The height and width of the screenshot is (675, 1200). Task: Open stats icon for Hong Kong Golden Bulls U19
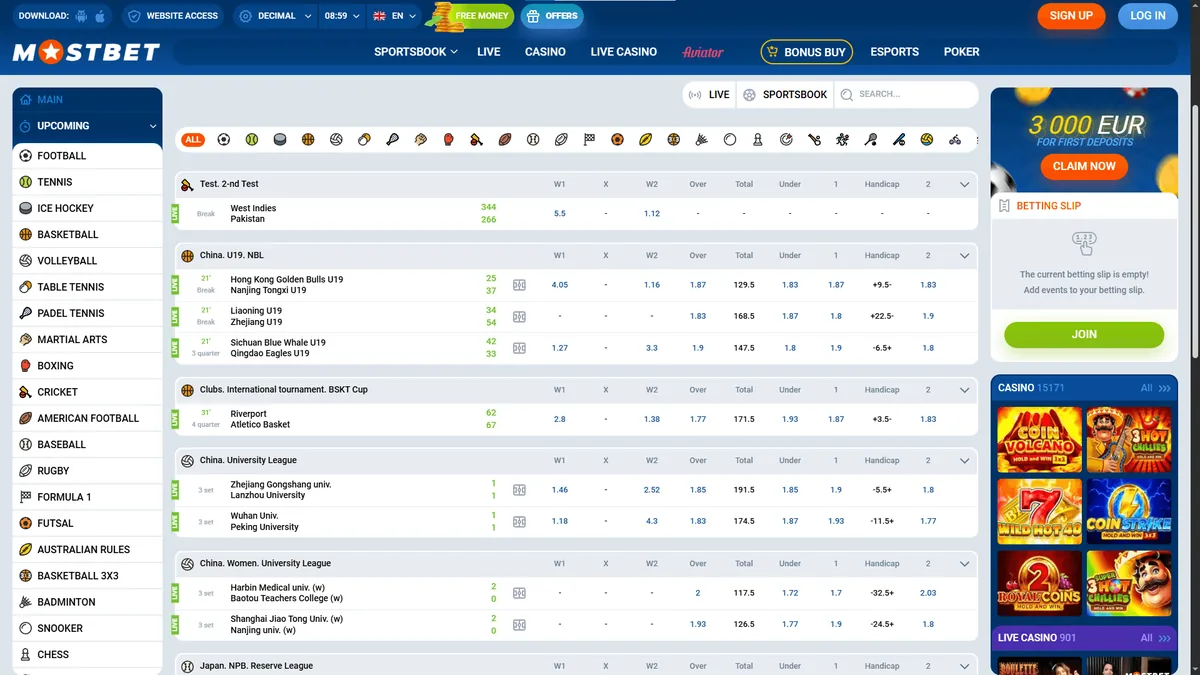pyautogui.click(x=519, y=285)
